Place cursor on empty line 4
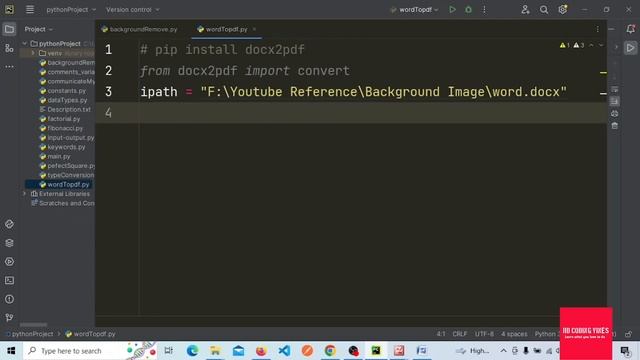This screenshot has height=360, width=640. [x=351, y=113]
